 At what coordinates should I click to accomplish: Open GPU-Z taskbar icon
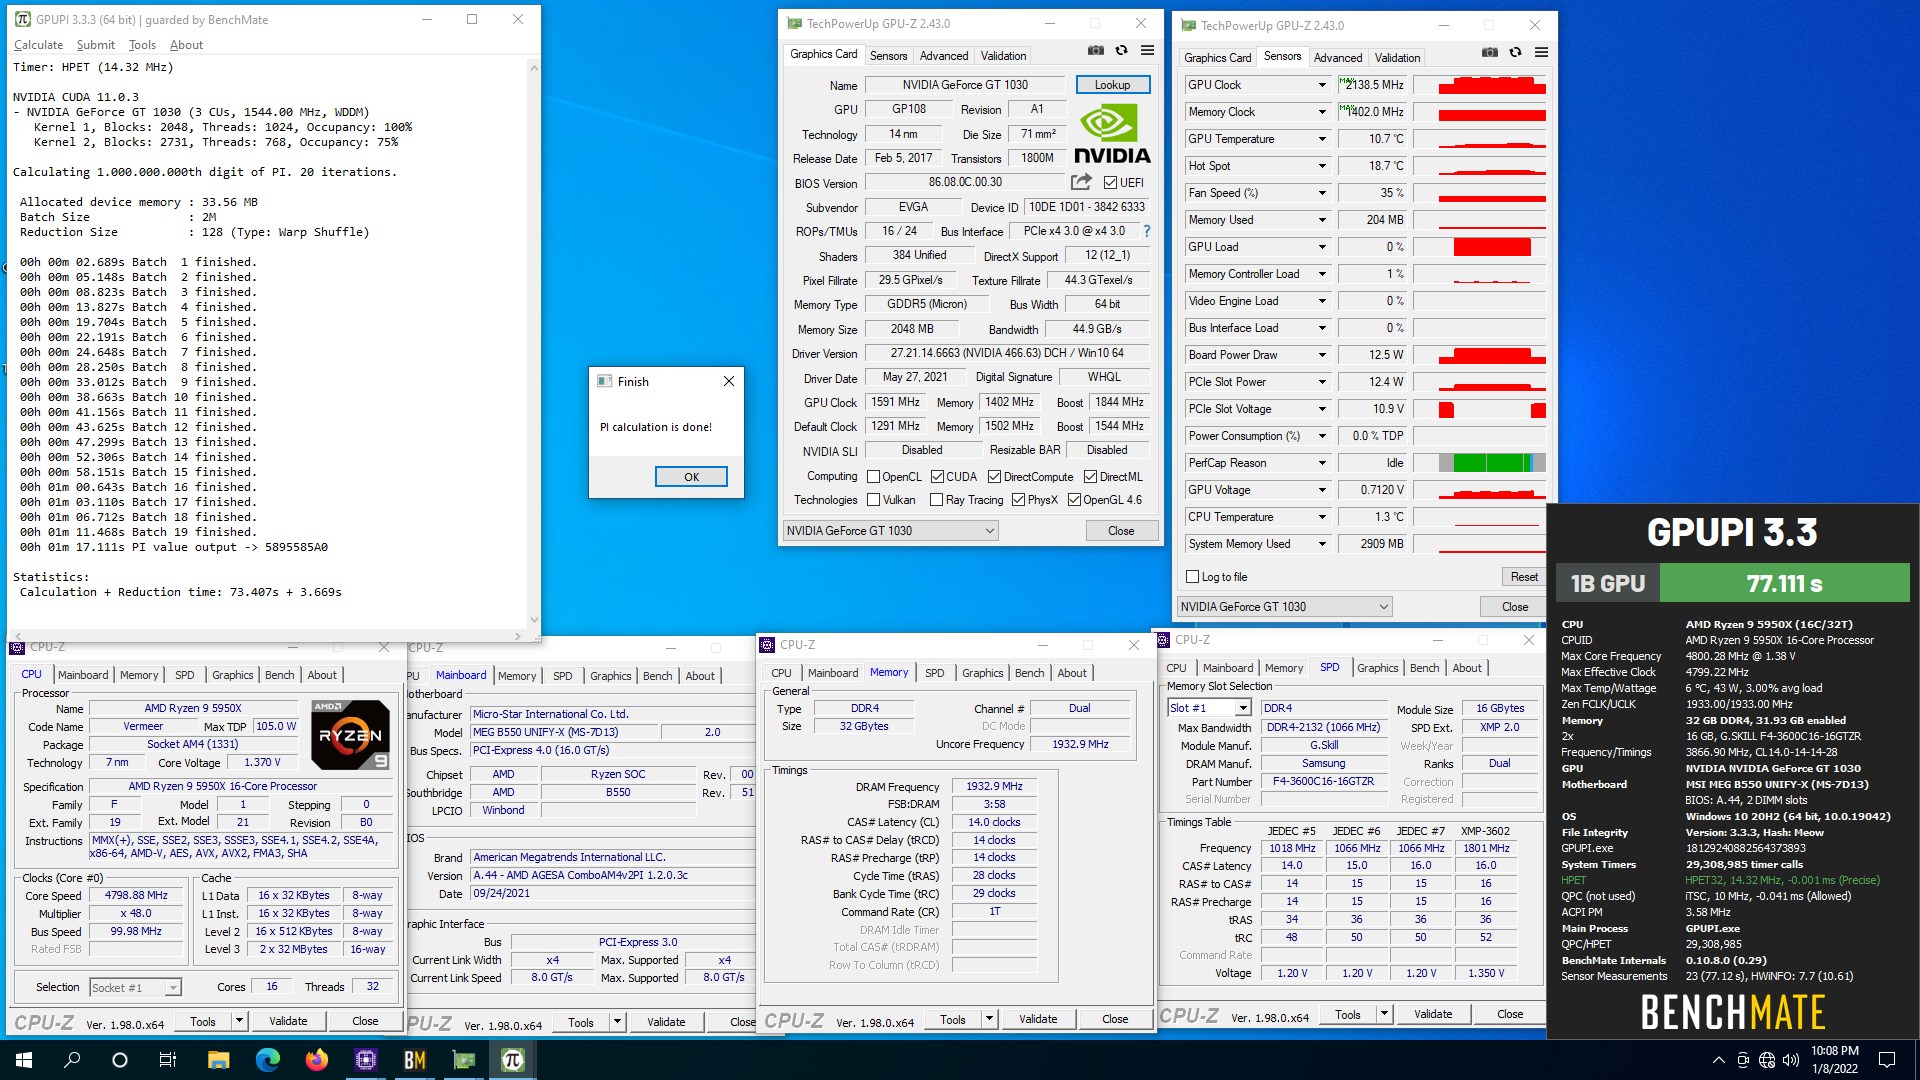[x=463, y=1060]
